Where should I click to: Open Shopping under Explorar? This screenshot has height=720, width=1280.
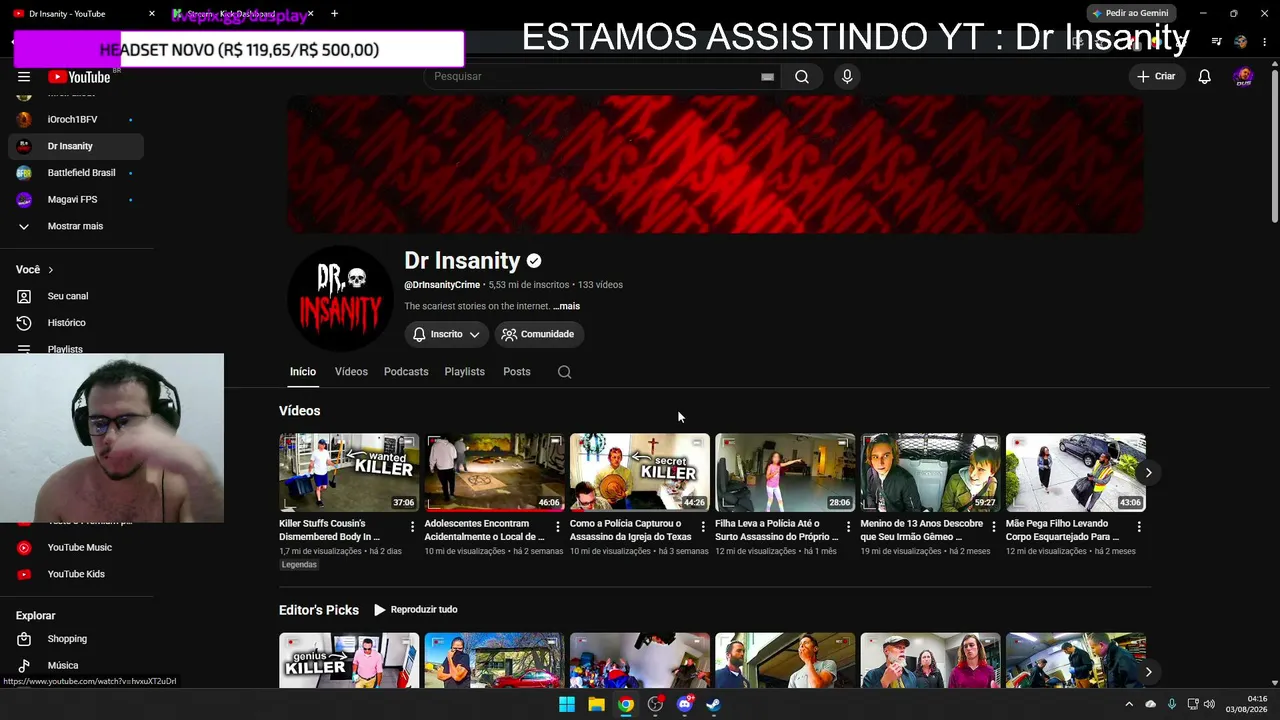click(x=76, y=639)
